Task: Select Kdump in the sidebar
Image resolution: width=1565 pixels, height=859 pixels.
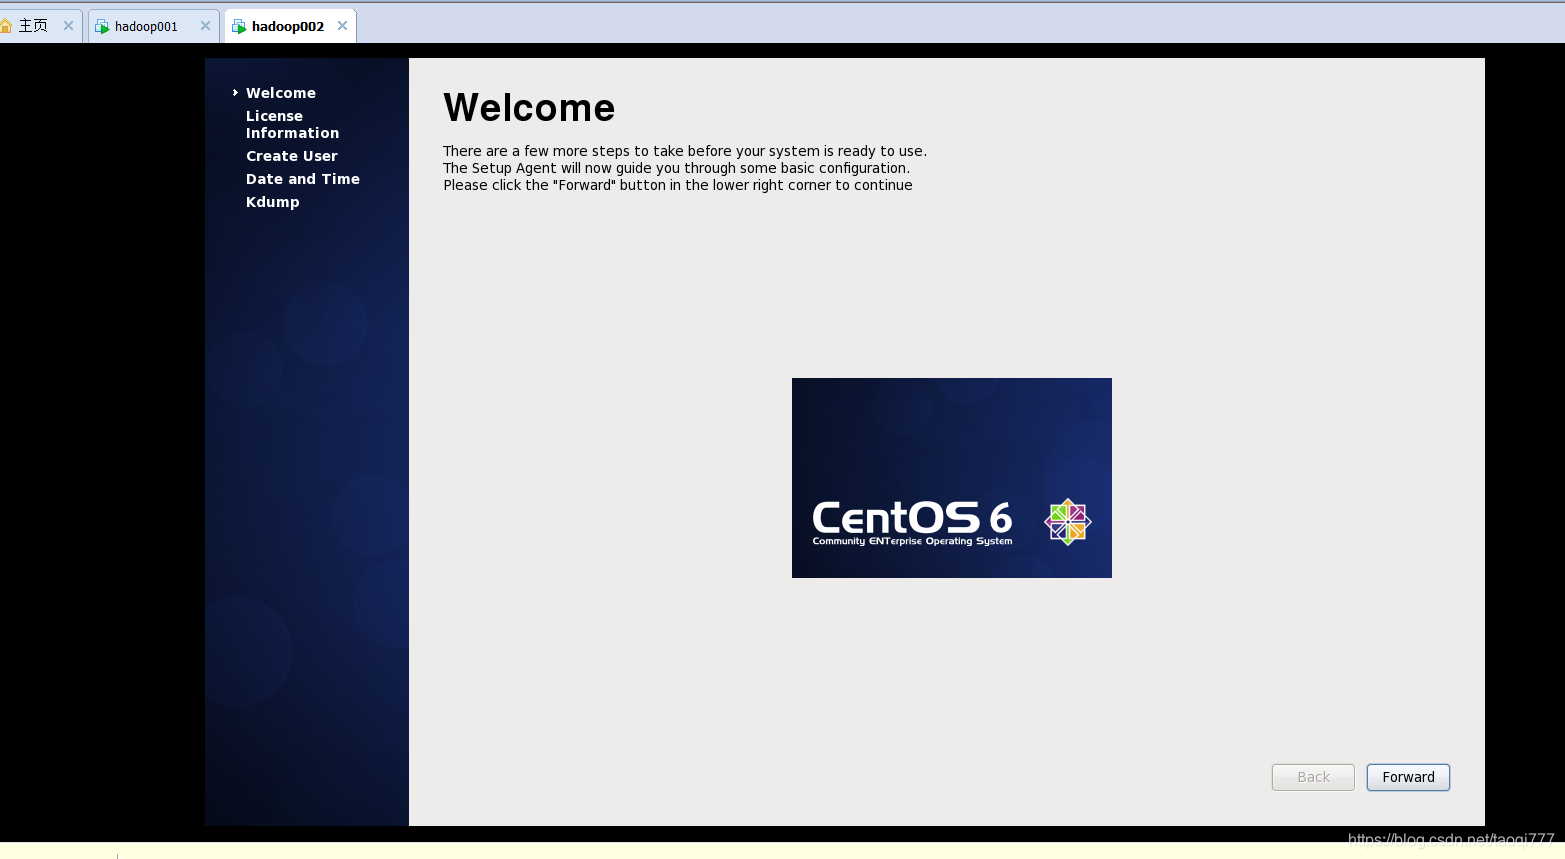Action: point(273,202)
